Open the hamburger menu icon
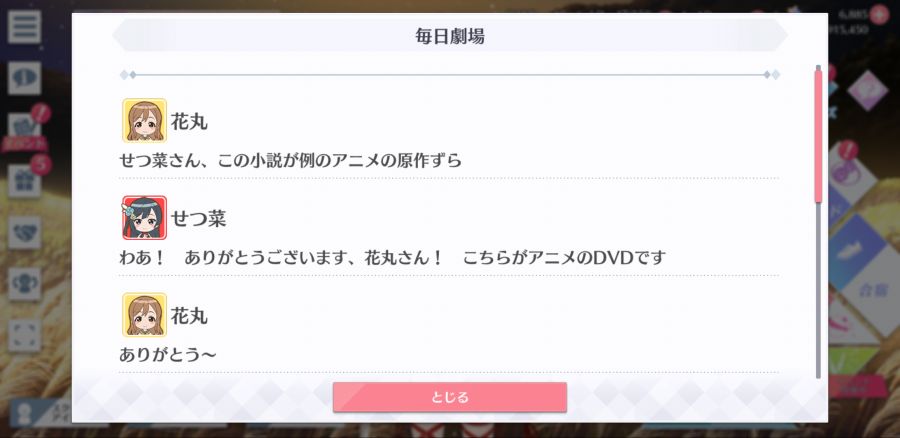Screen dimensions: 900x438 coord(24,26)
